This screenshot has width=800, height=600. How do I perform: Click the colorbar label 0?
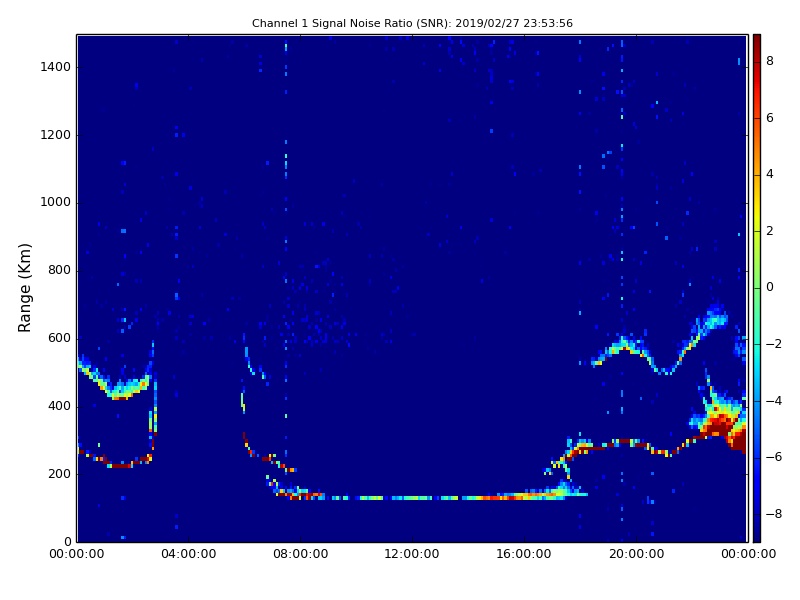point(770,287)
